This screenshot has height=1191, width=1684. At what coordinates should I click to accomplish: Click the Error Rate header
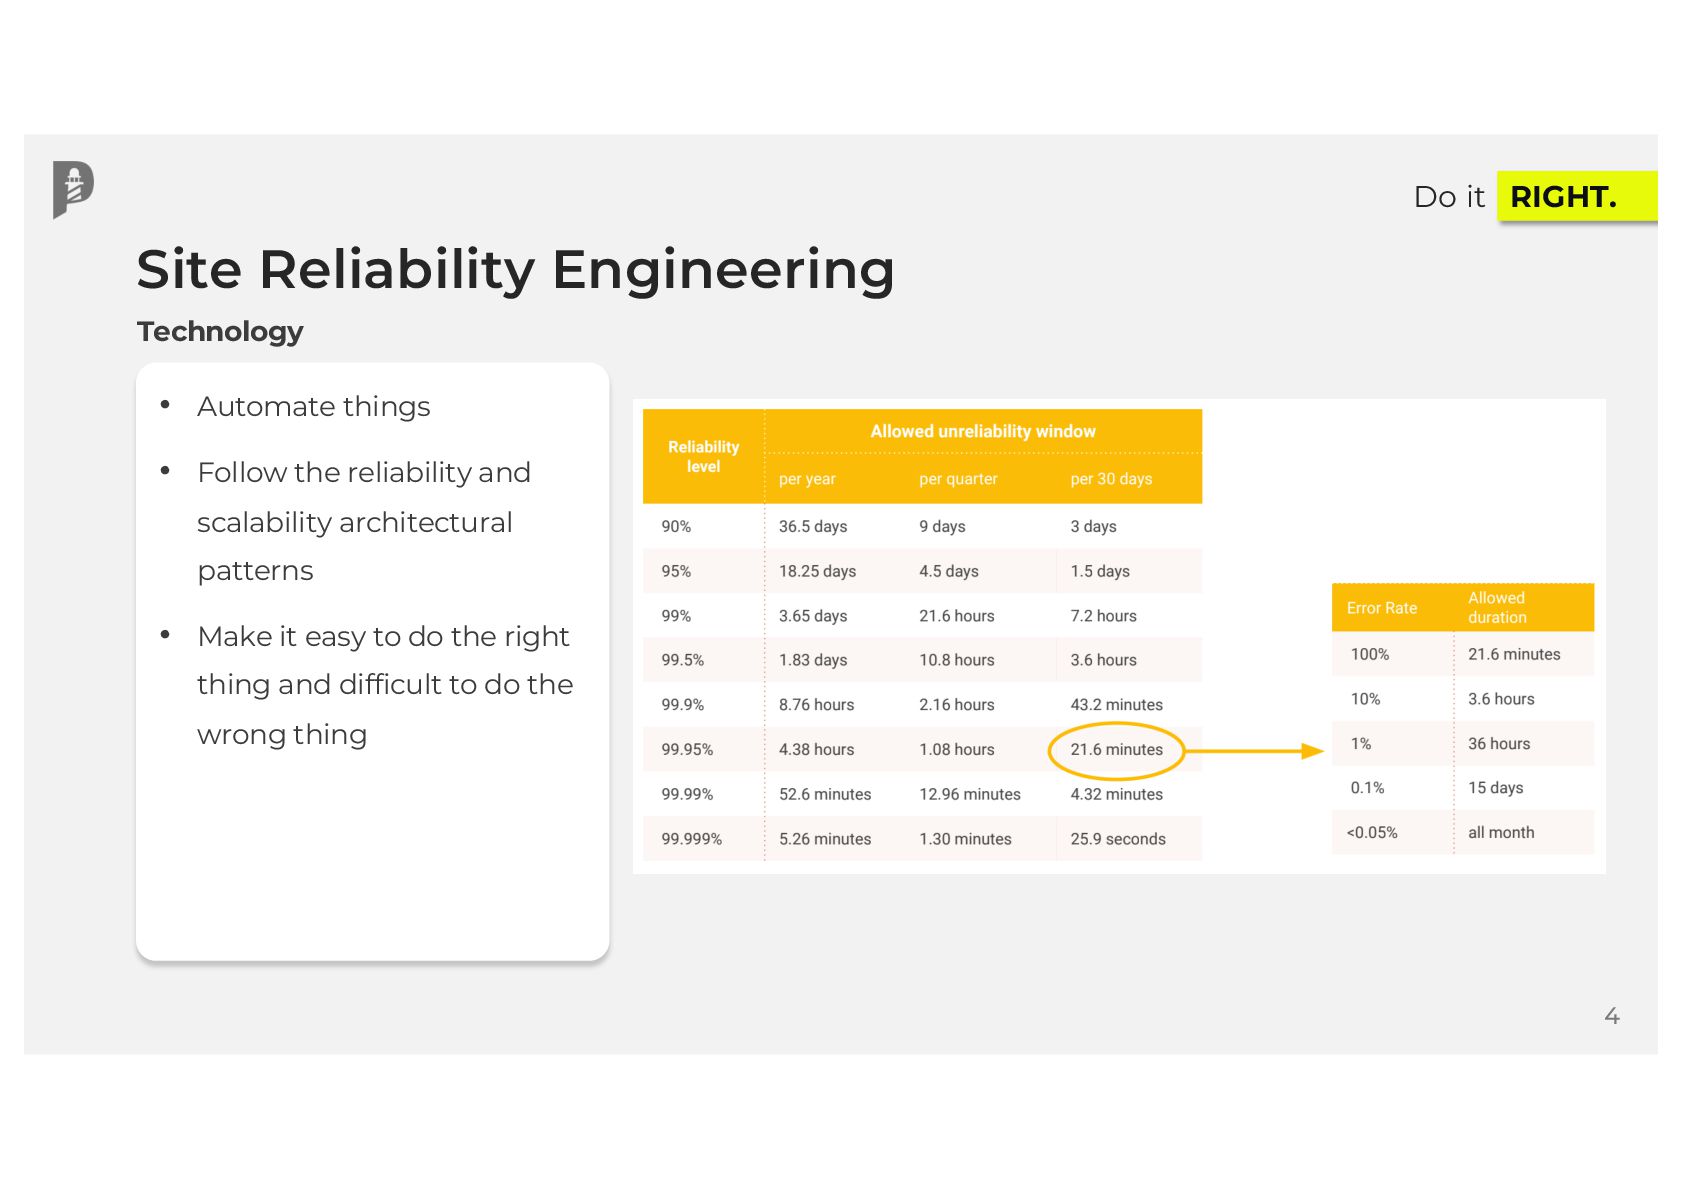coord(1381,608)
